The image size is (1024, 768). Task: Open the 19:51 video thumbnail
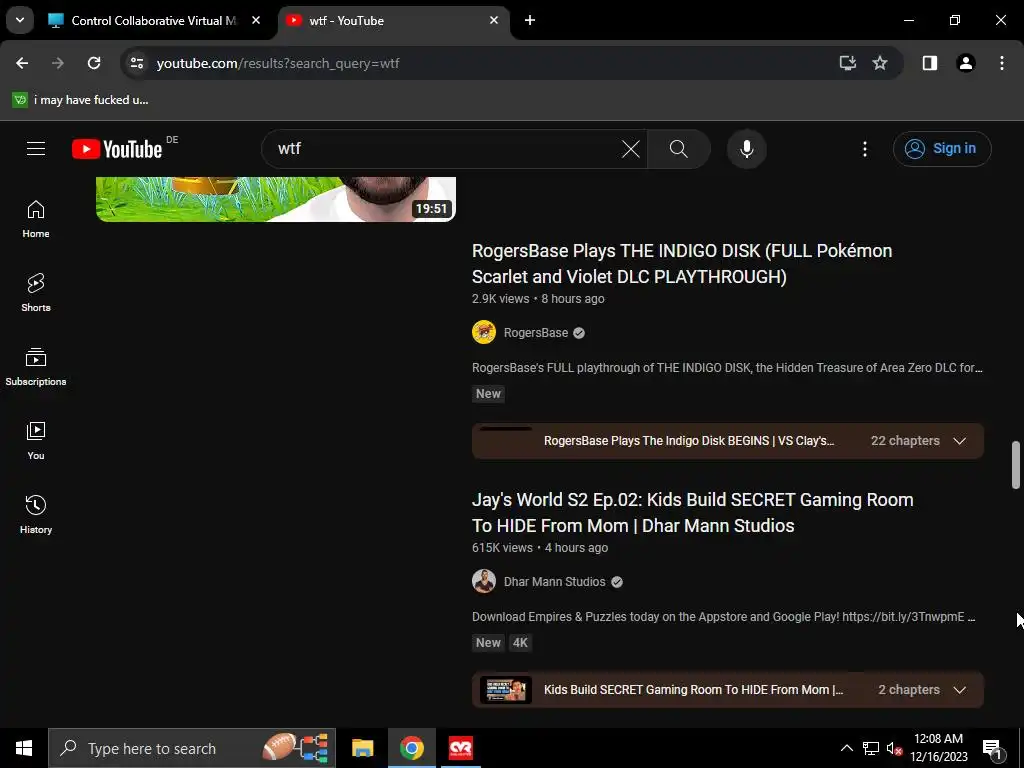pos(276,199)
